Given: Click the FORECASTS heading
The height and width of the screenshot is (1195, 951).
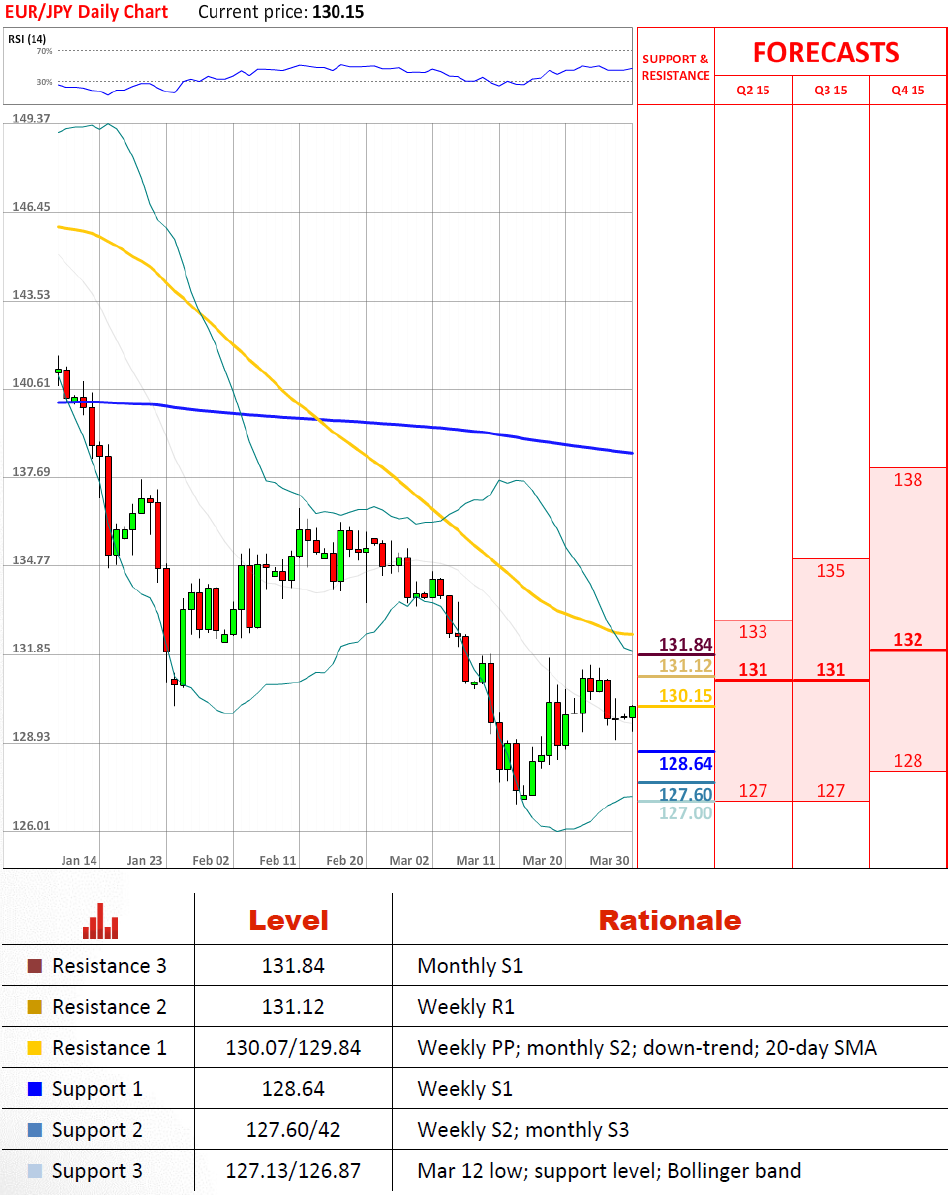Looking at the screenshot, I should pyautogui.click(x=826, y=53).
